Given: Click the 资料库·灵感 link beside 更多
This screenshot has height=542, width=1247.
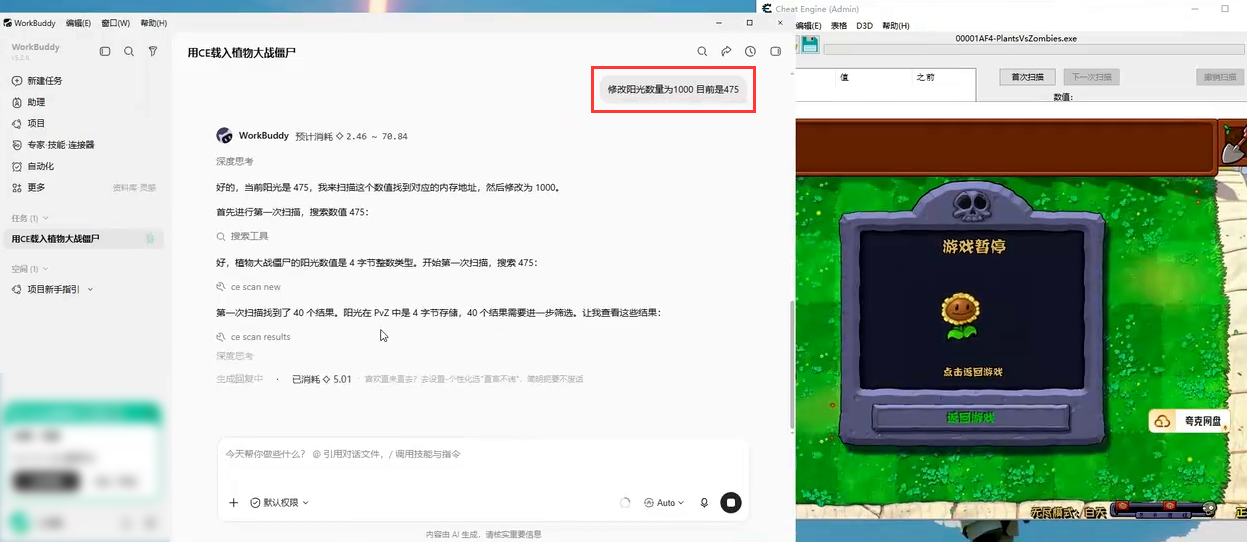Looking at the screenshot, I should (x=134, y=188).
